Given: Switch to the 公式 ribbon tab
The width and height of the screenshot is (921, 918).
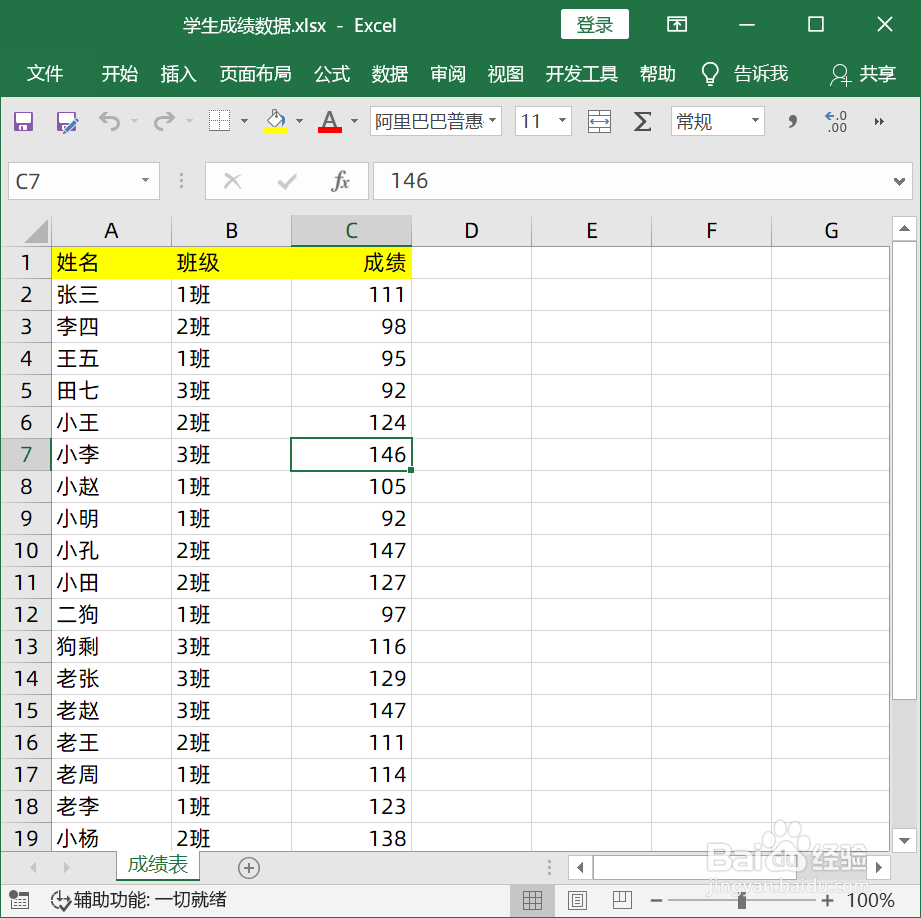Looking at the screenshot, I should [331, 74].
